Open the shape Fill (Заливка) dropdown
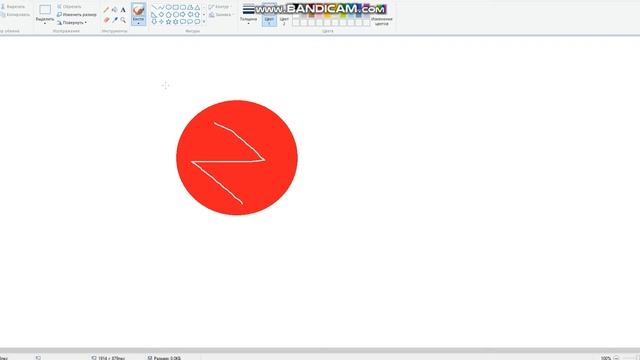640x360 pixels. coord(221,15)
